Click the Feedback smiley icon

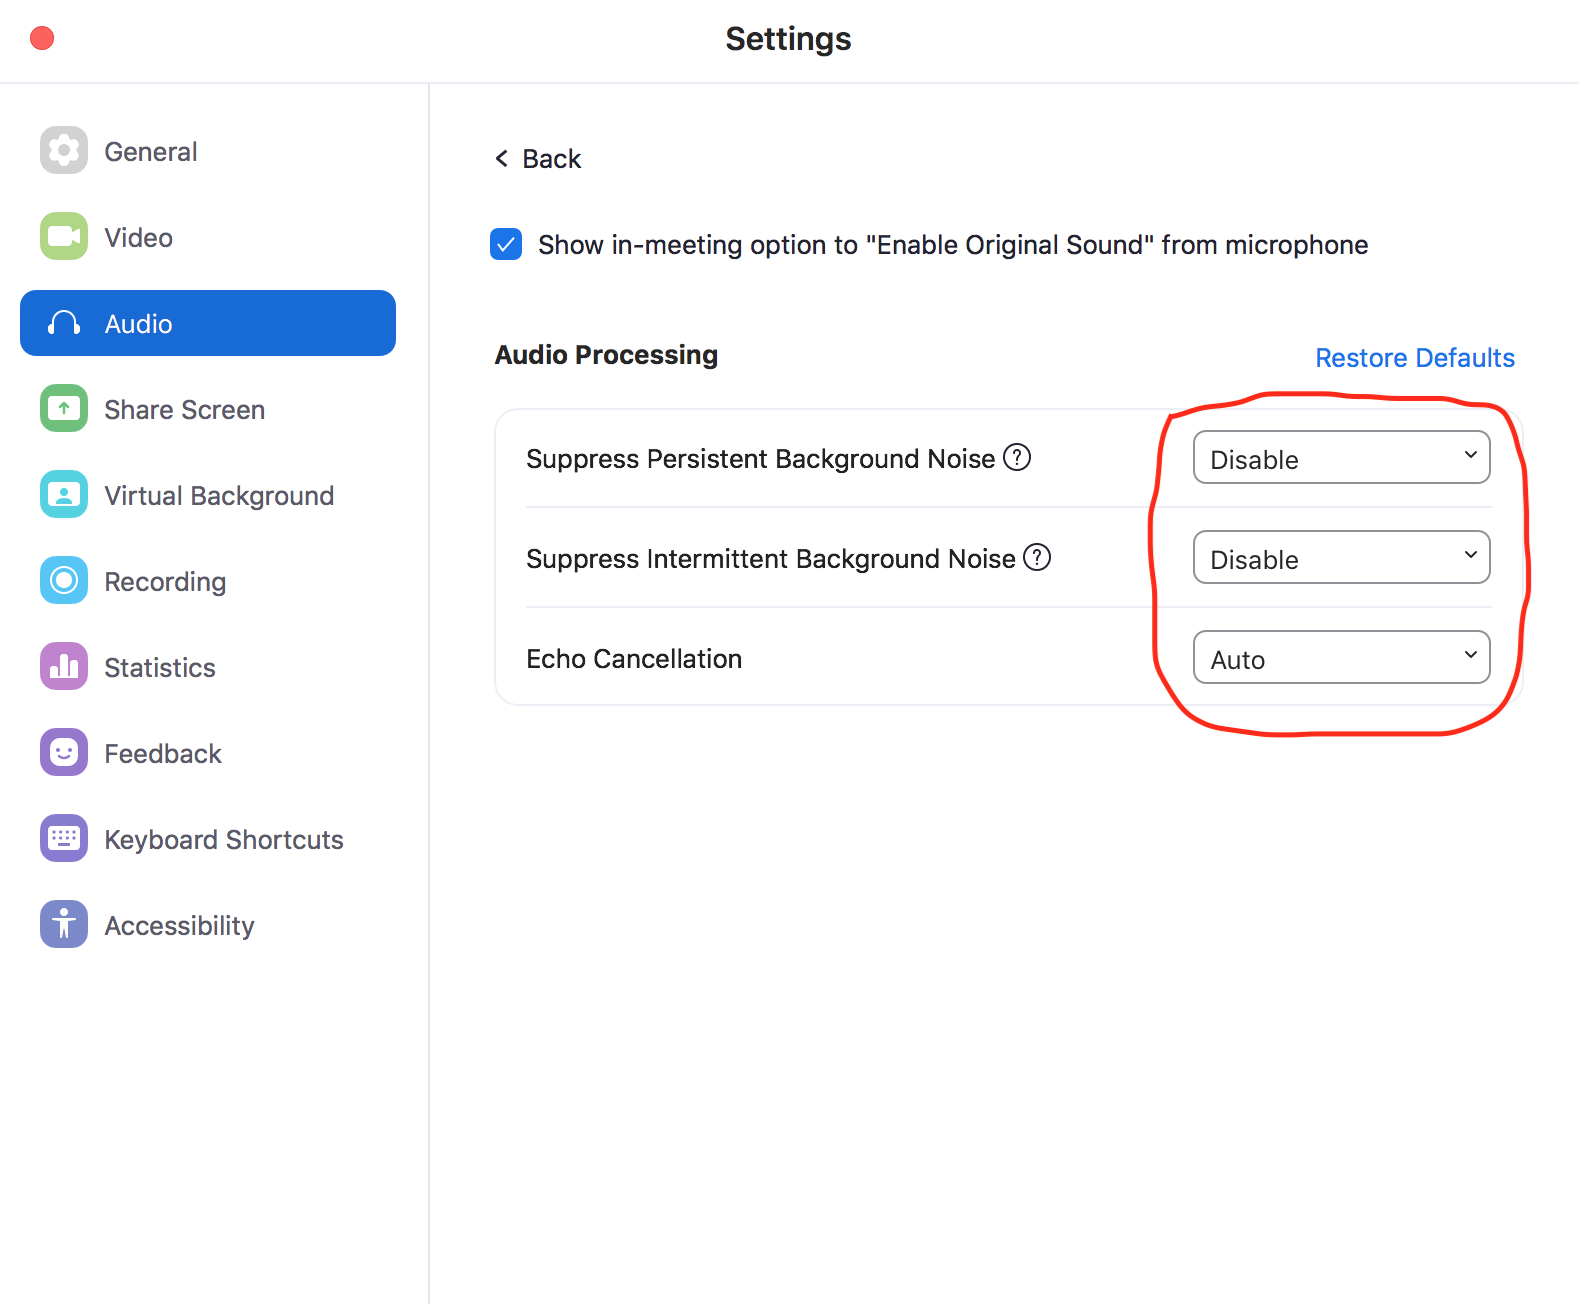(64, 753)
